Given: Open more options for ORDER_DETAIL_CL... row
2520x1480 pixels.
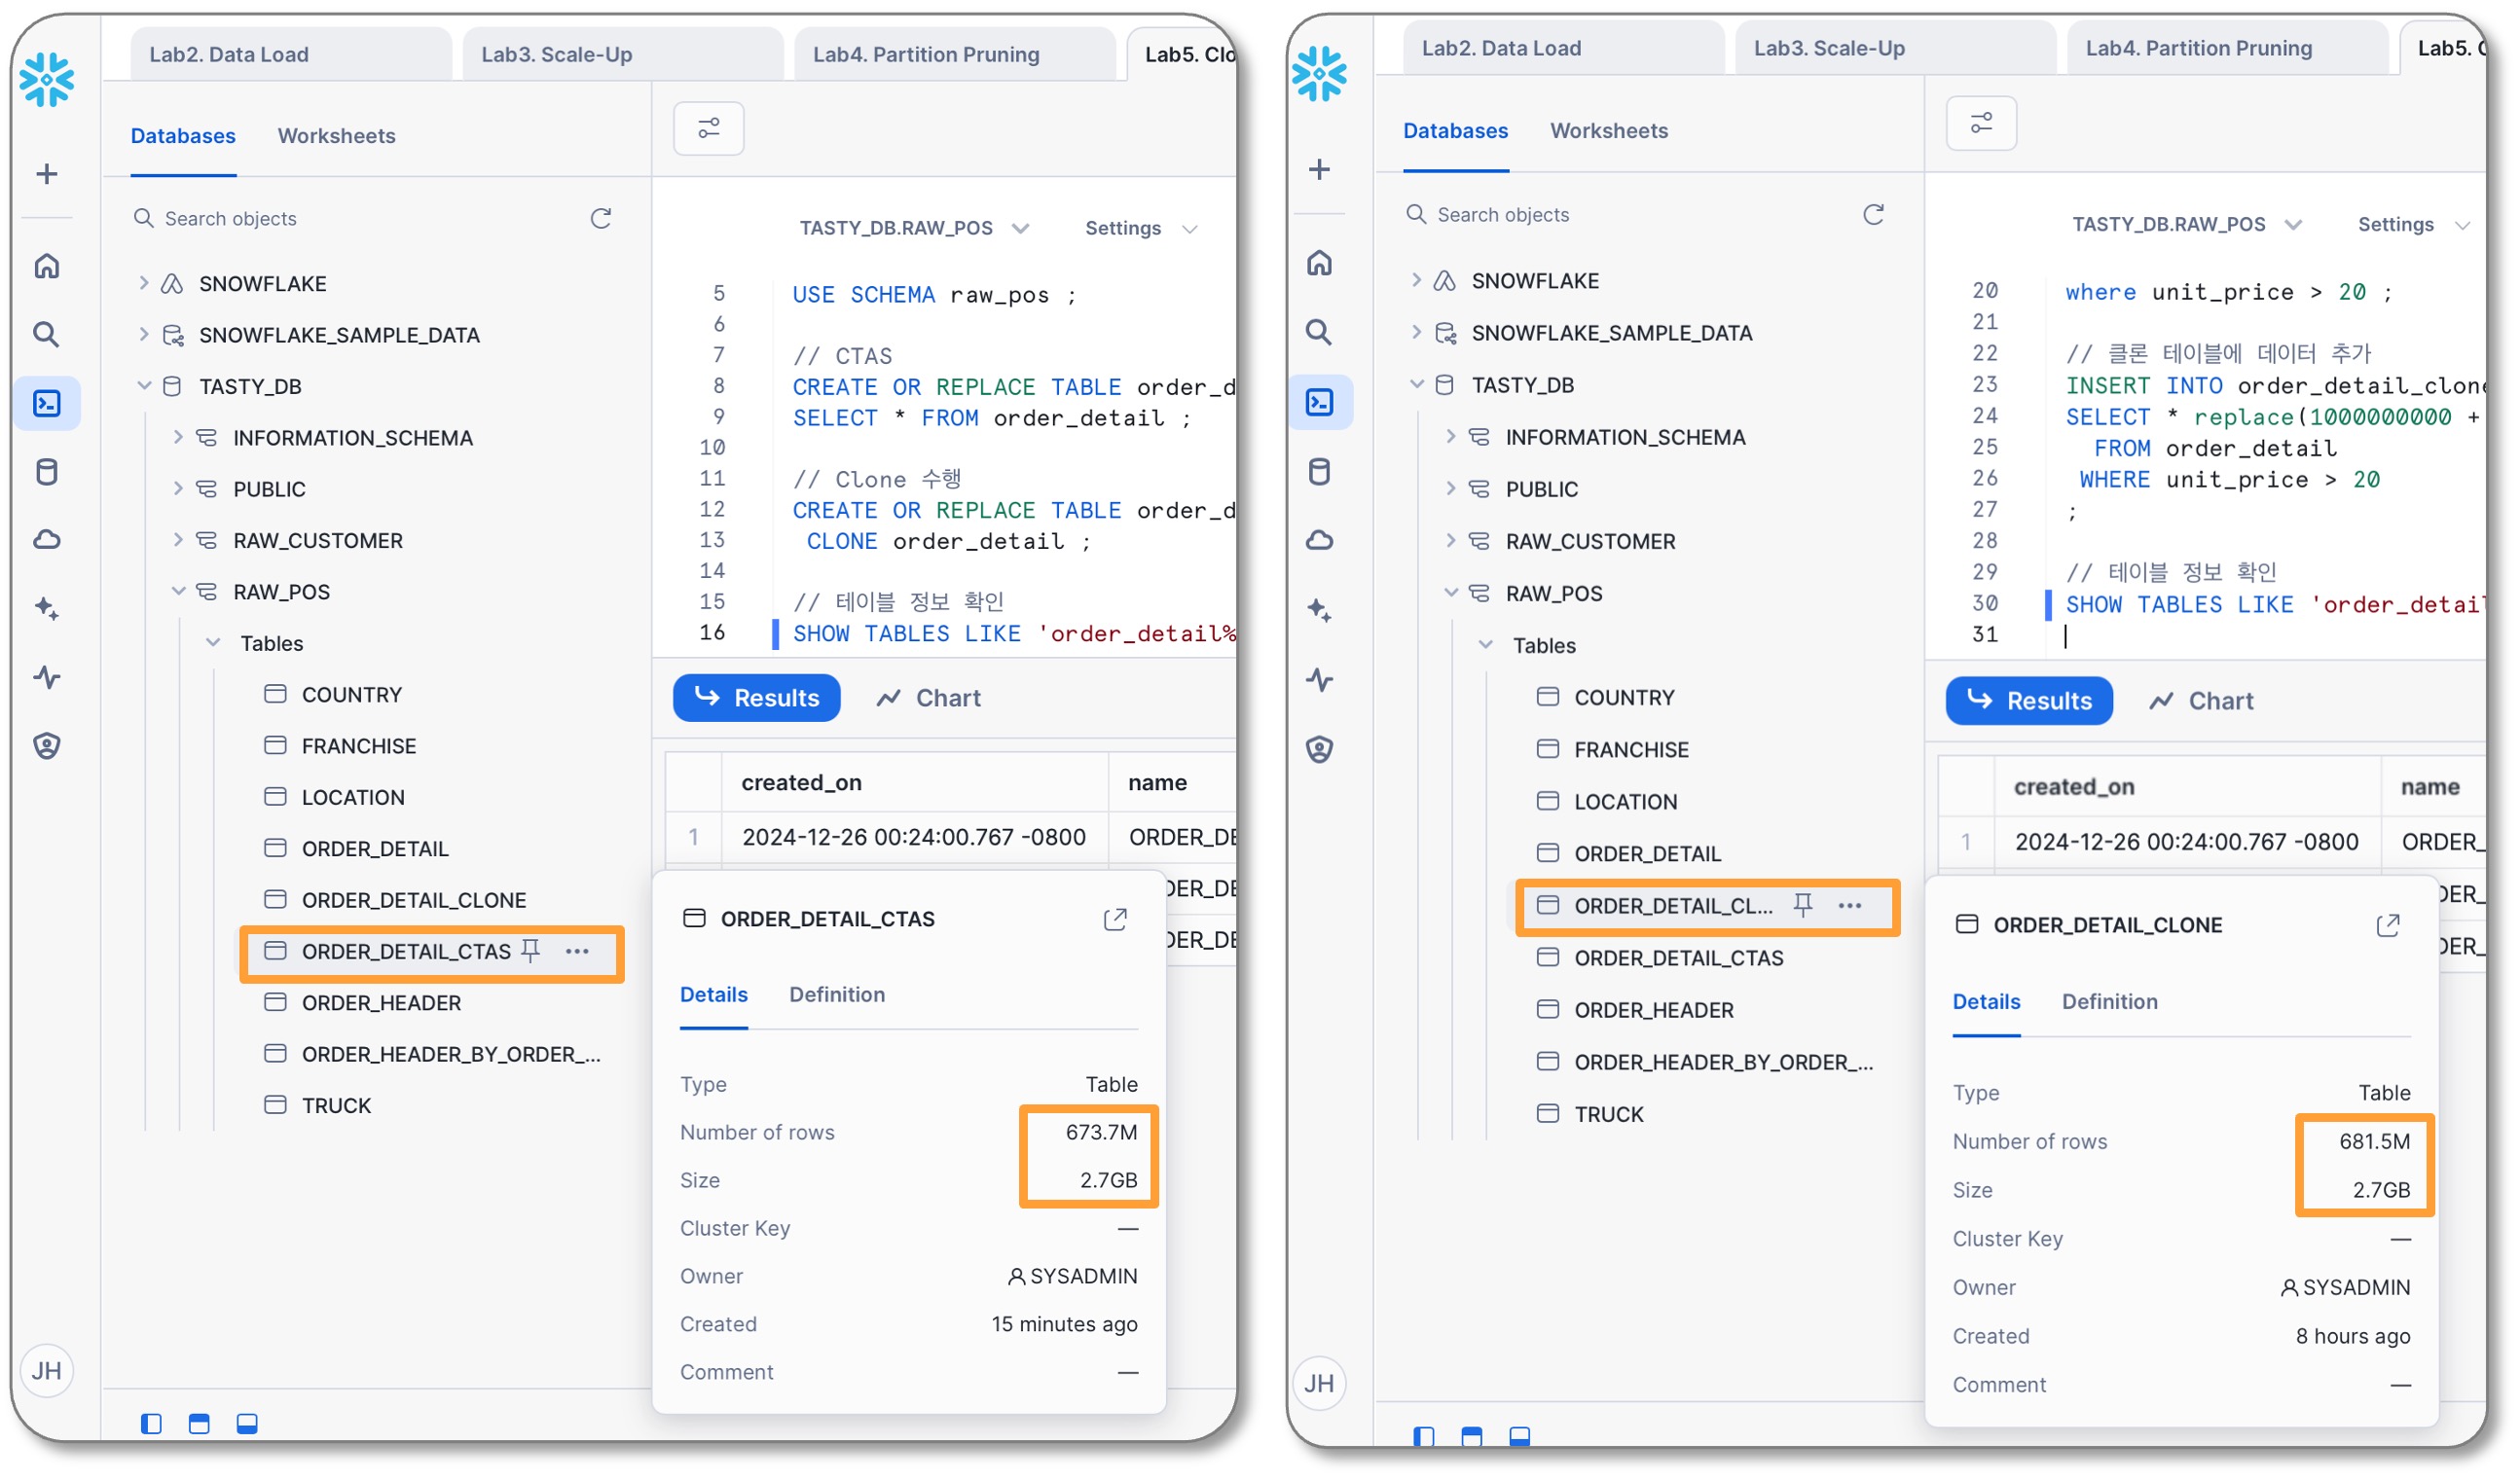Looking at the screenshot, I should pyautogui.click(x=1850, y=906).
